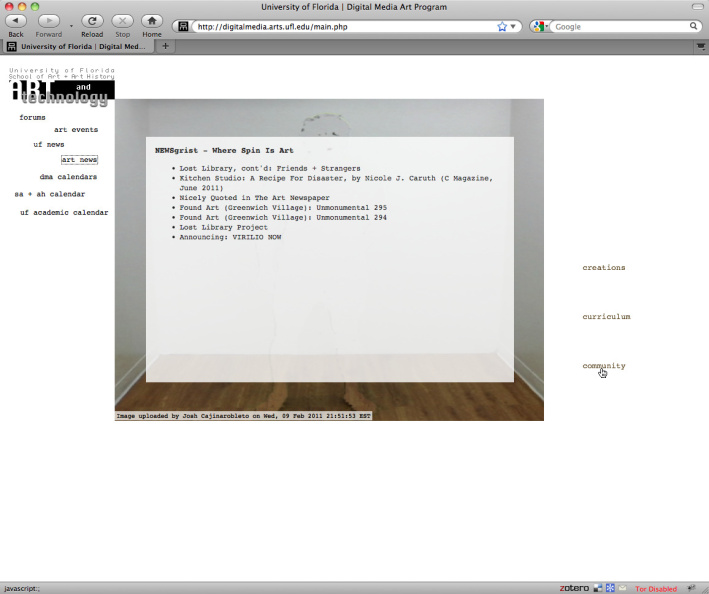Image resolution: width=709 pixels, height=594 pixels.
Task: Bookmark this page with the star icon
Action: pyautogui.click(x=502, y=27)
